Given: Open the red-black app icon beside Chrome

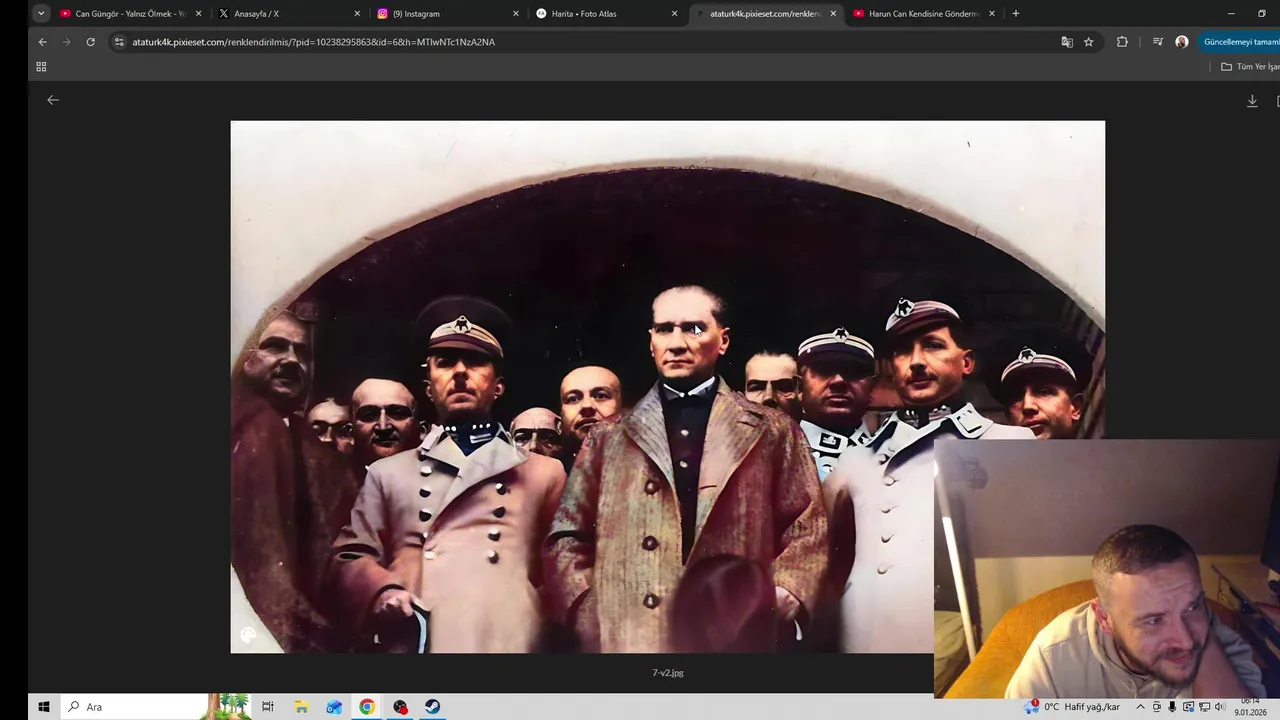Looking at the screenshot, I should 400,707.
